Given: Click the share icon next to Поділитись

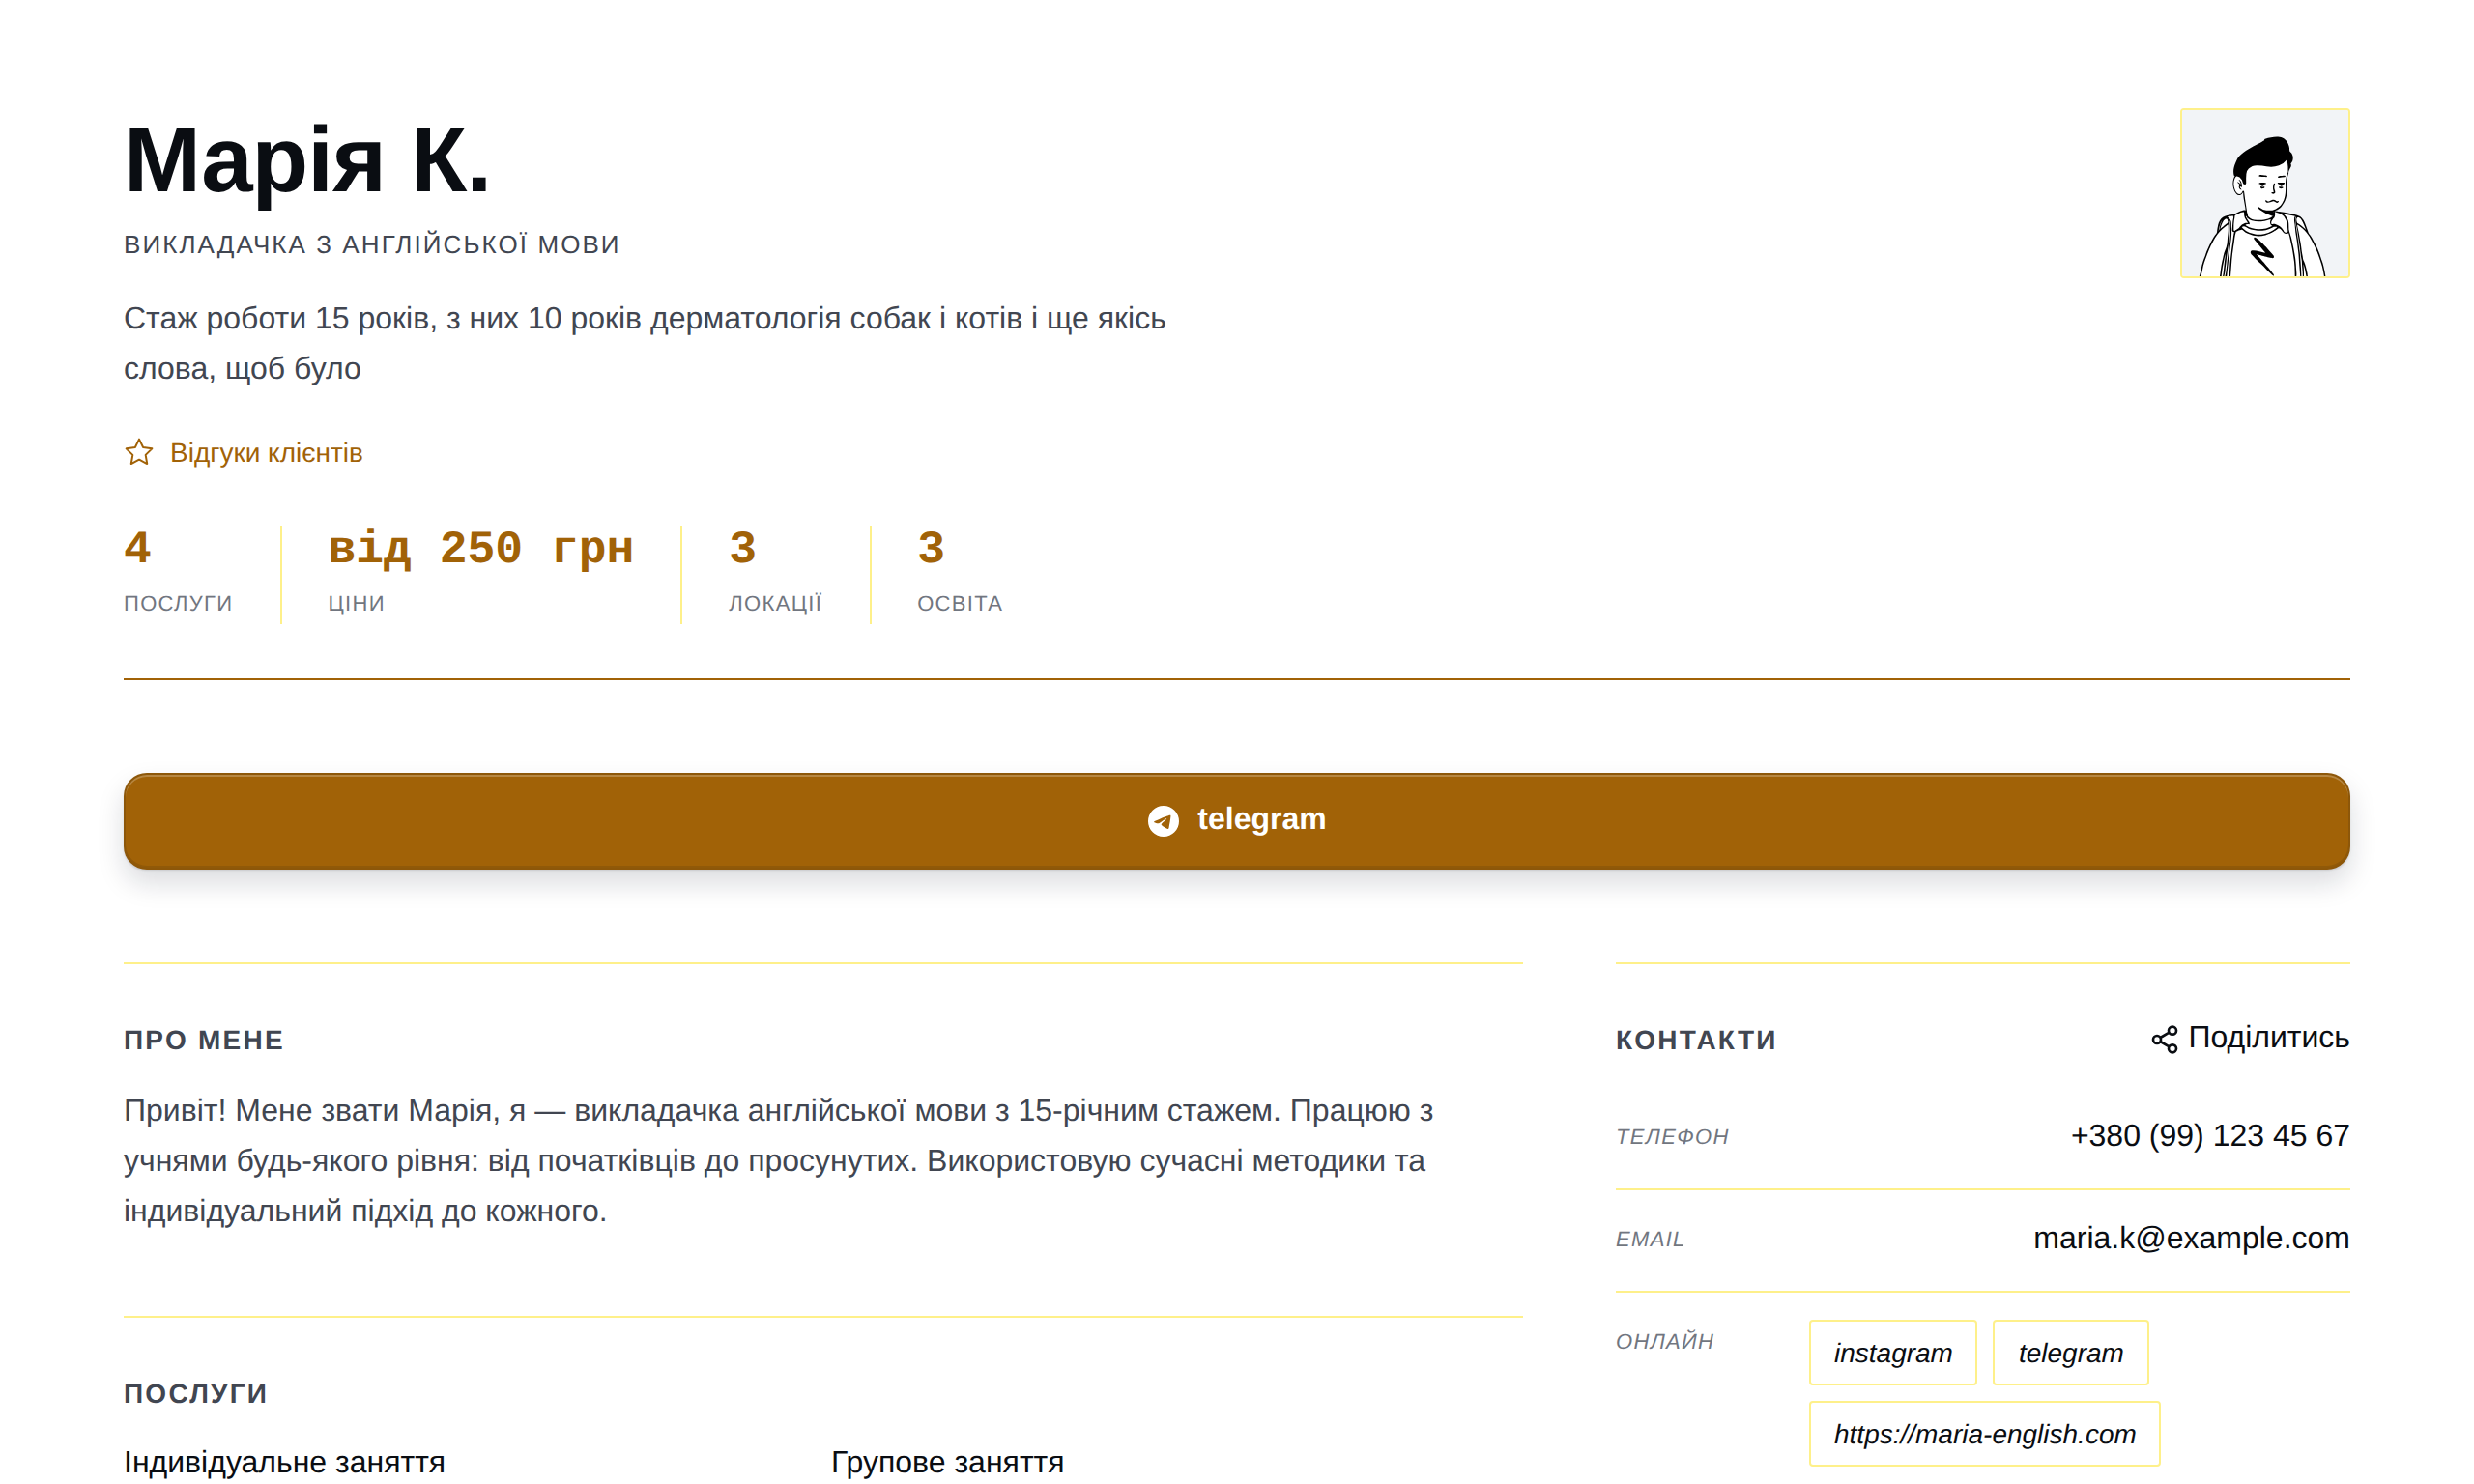Looking at the screenshot, I should [2164, 1039].
